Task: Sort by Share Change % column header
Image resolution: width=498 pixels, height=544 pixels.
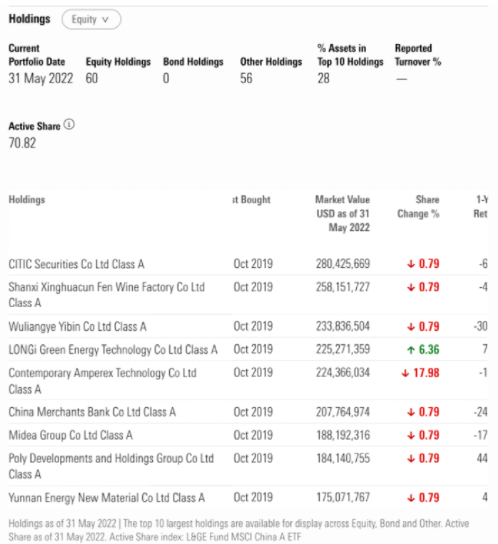Action: coord(418,207)
